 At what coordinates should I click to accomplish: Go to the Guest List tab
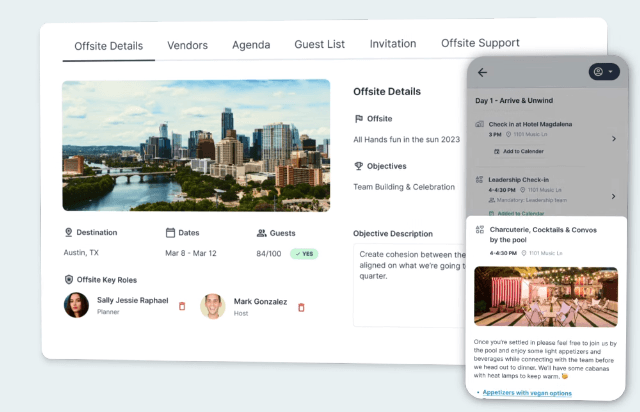tap(320, 44)
